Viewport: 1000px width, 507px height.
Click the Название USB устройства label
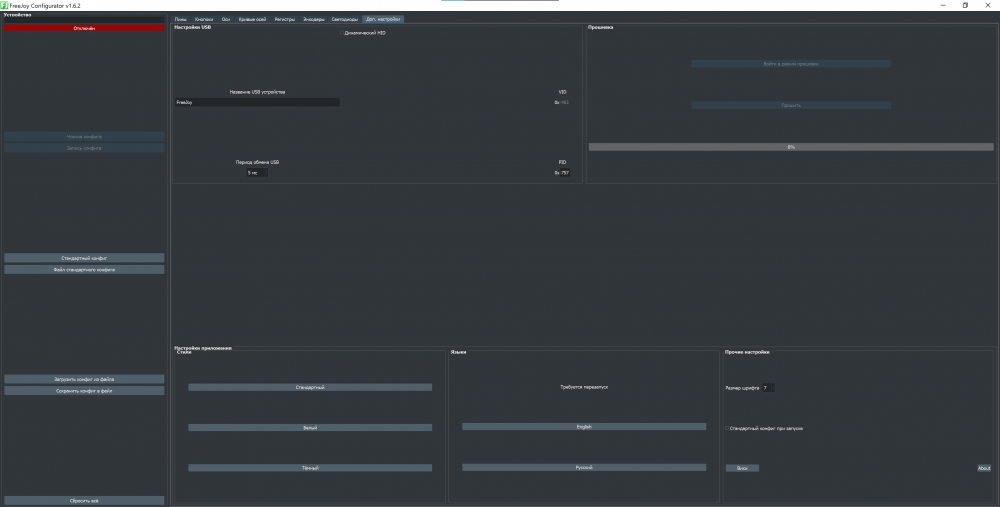pyautogui.click(x=257, y=92)
